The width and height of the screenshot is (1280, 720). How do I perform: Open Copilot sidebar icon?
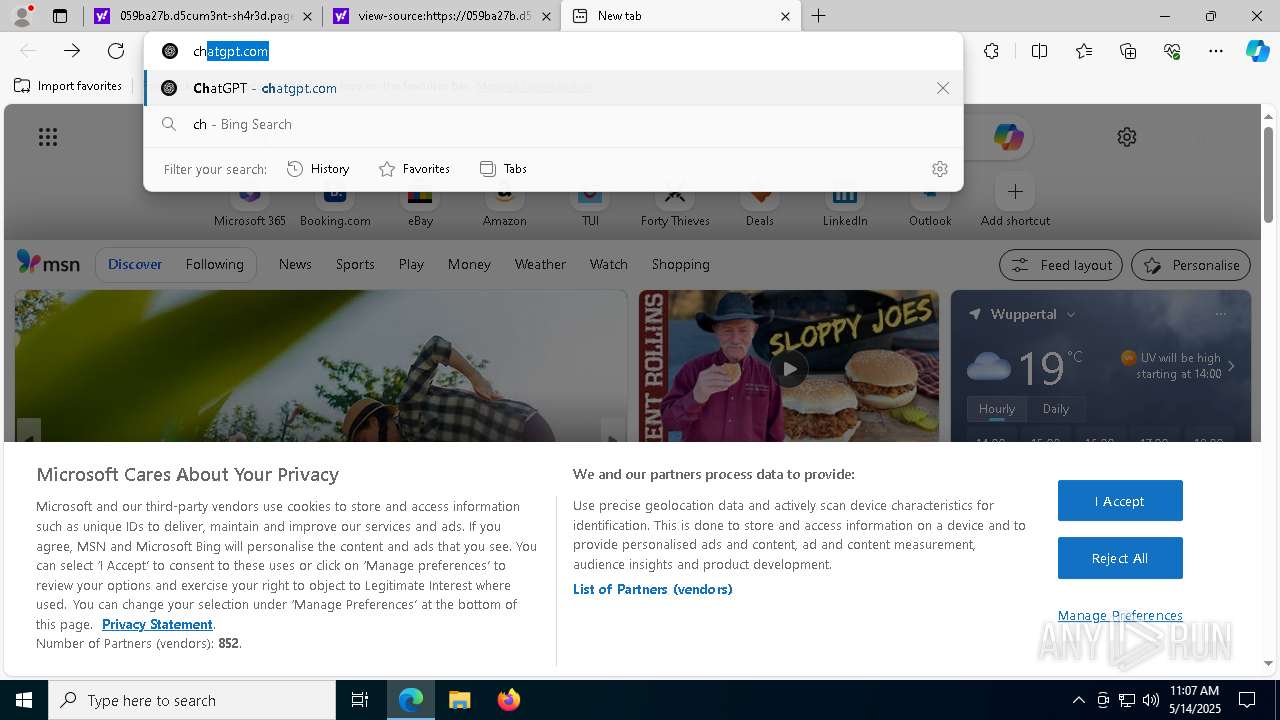coord(1258,51)
